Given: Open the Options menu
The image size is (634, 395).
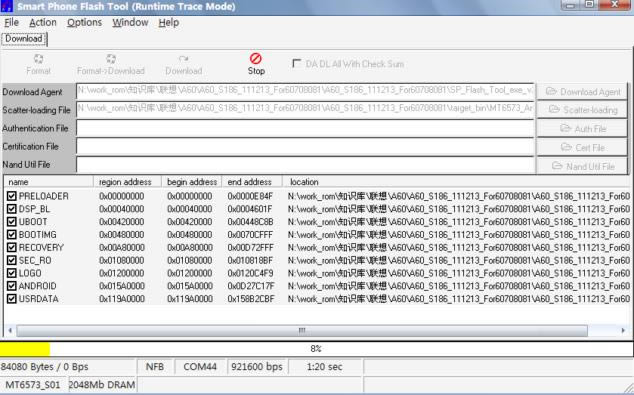Looking at the screenshot, I should pyautogui.click(x=84, y=23).
